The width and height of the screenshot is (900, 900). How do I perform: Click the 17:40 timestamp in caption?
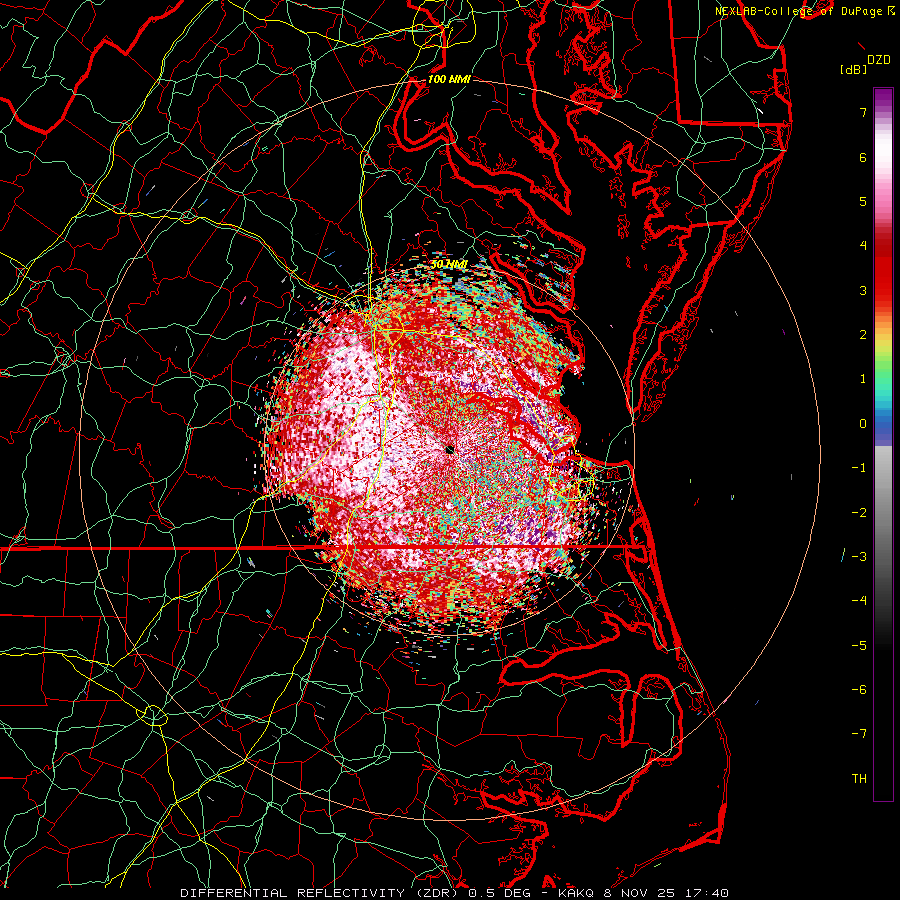pos(707,893)
